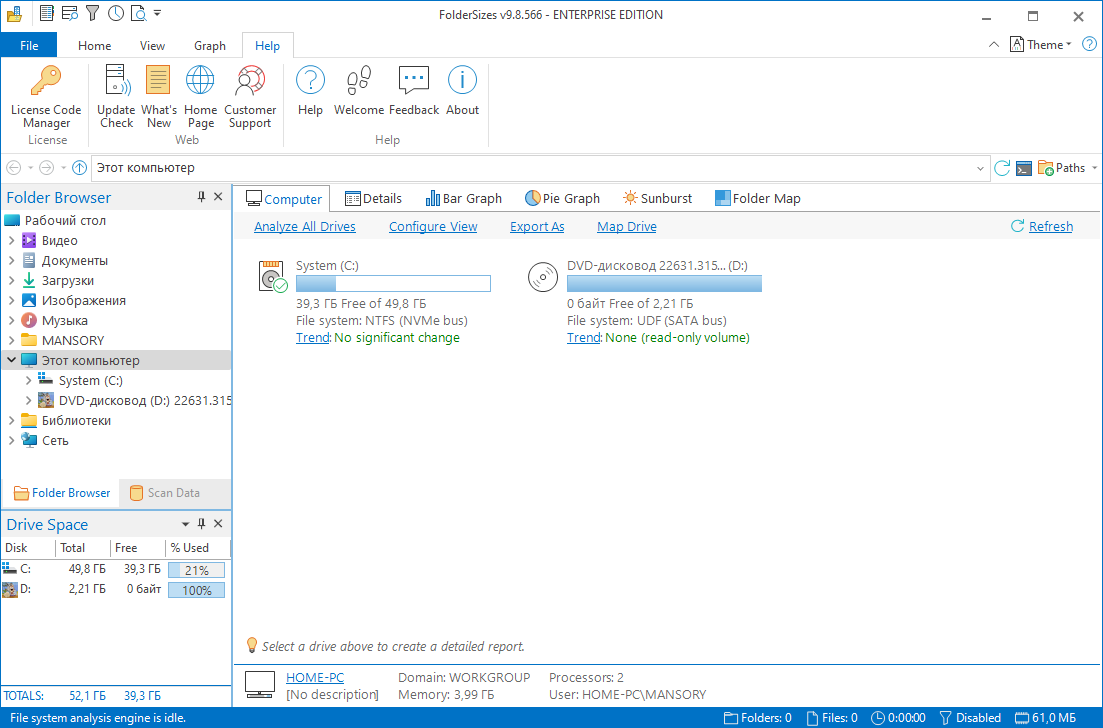Screen dimensions: 1103x728
Task: Open the Details tab
Action: pos(373,198)
